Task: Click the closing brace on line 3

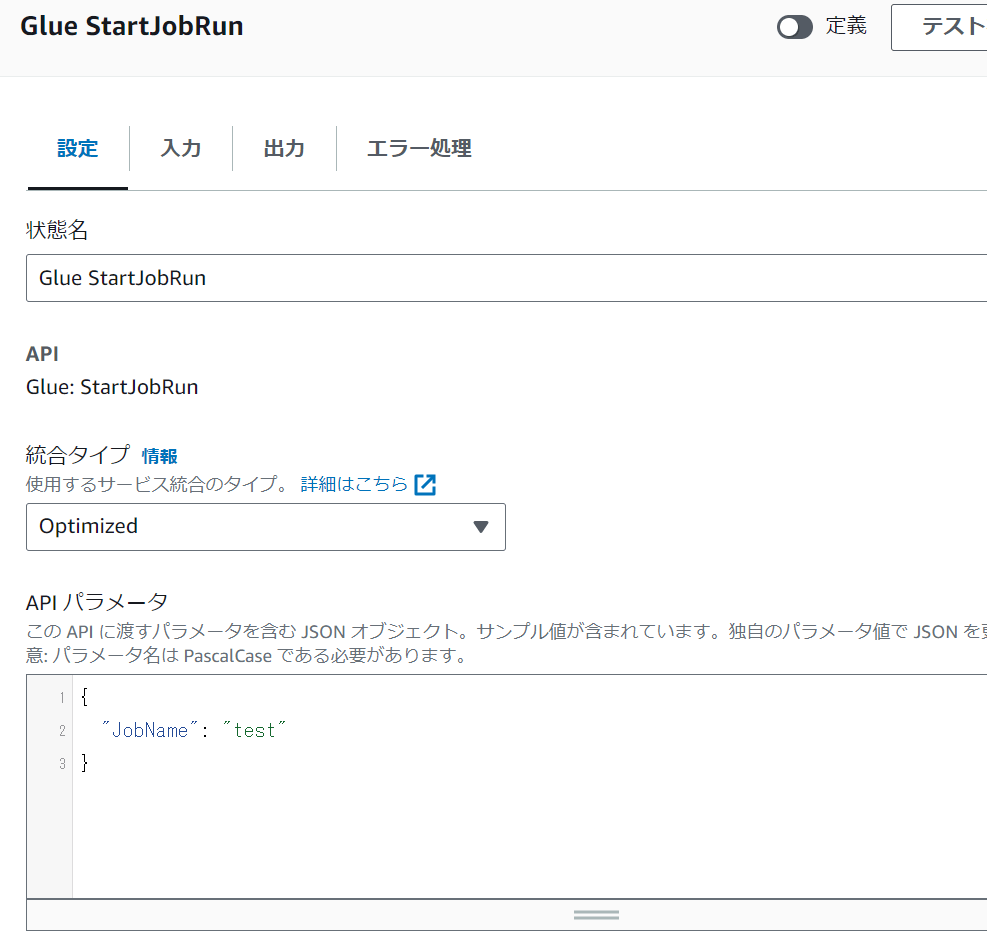Action: pos(85,763)
